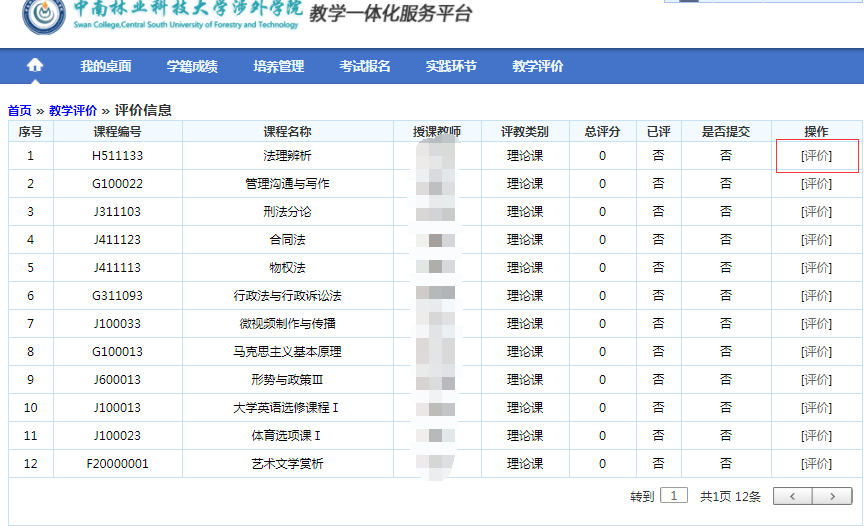Screen dimensions: 864x526
Task: Click 教学评价 breadcrumb link
Action: coord(73,111)
